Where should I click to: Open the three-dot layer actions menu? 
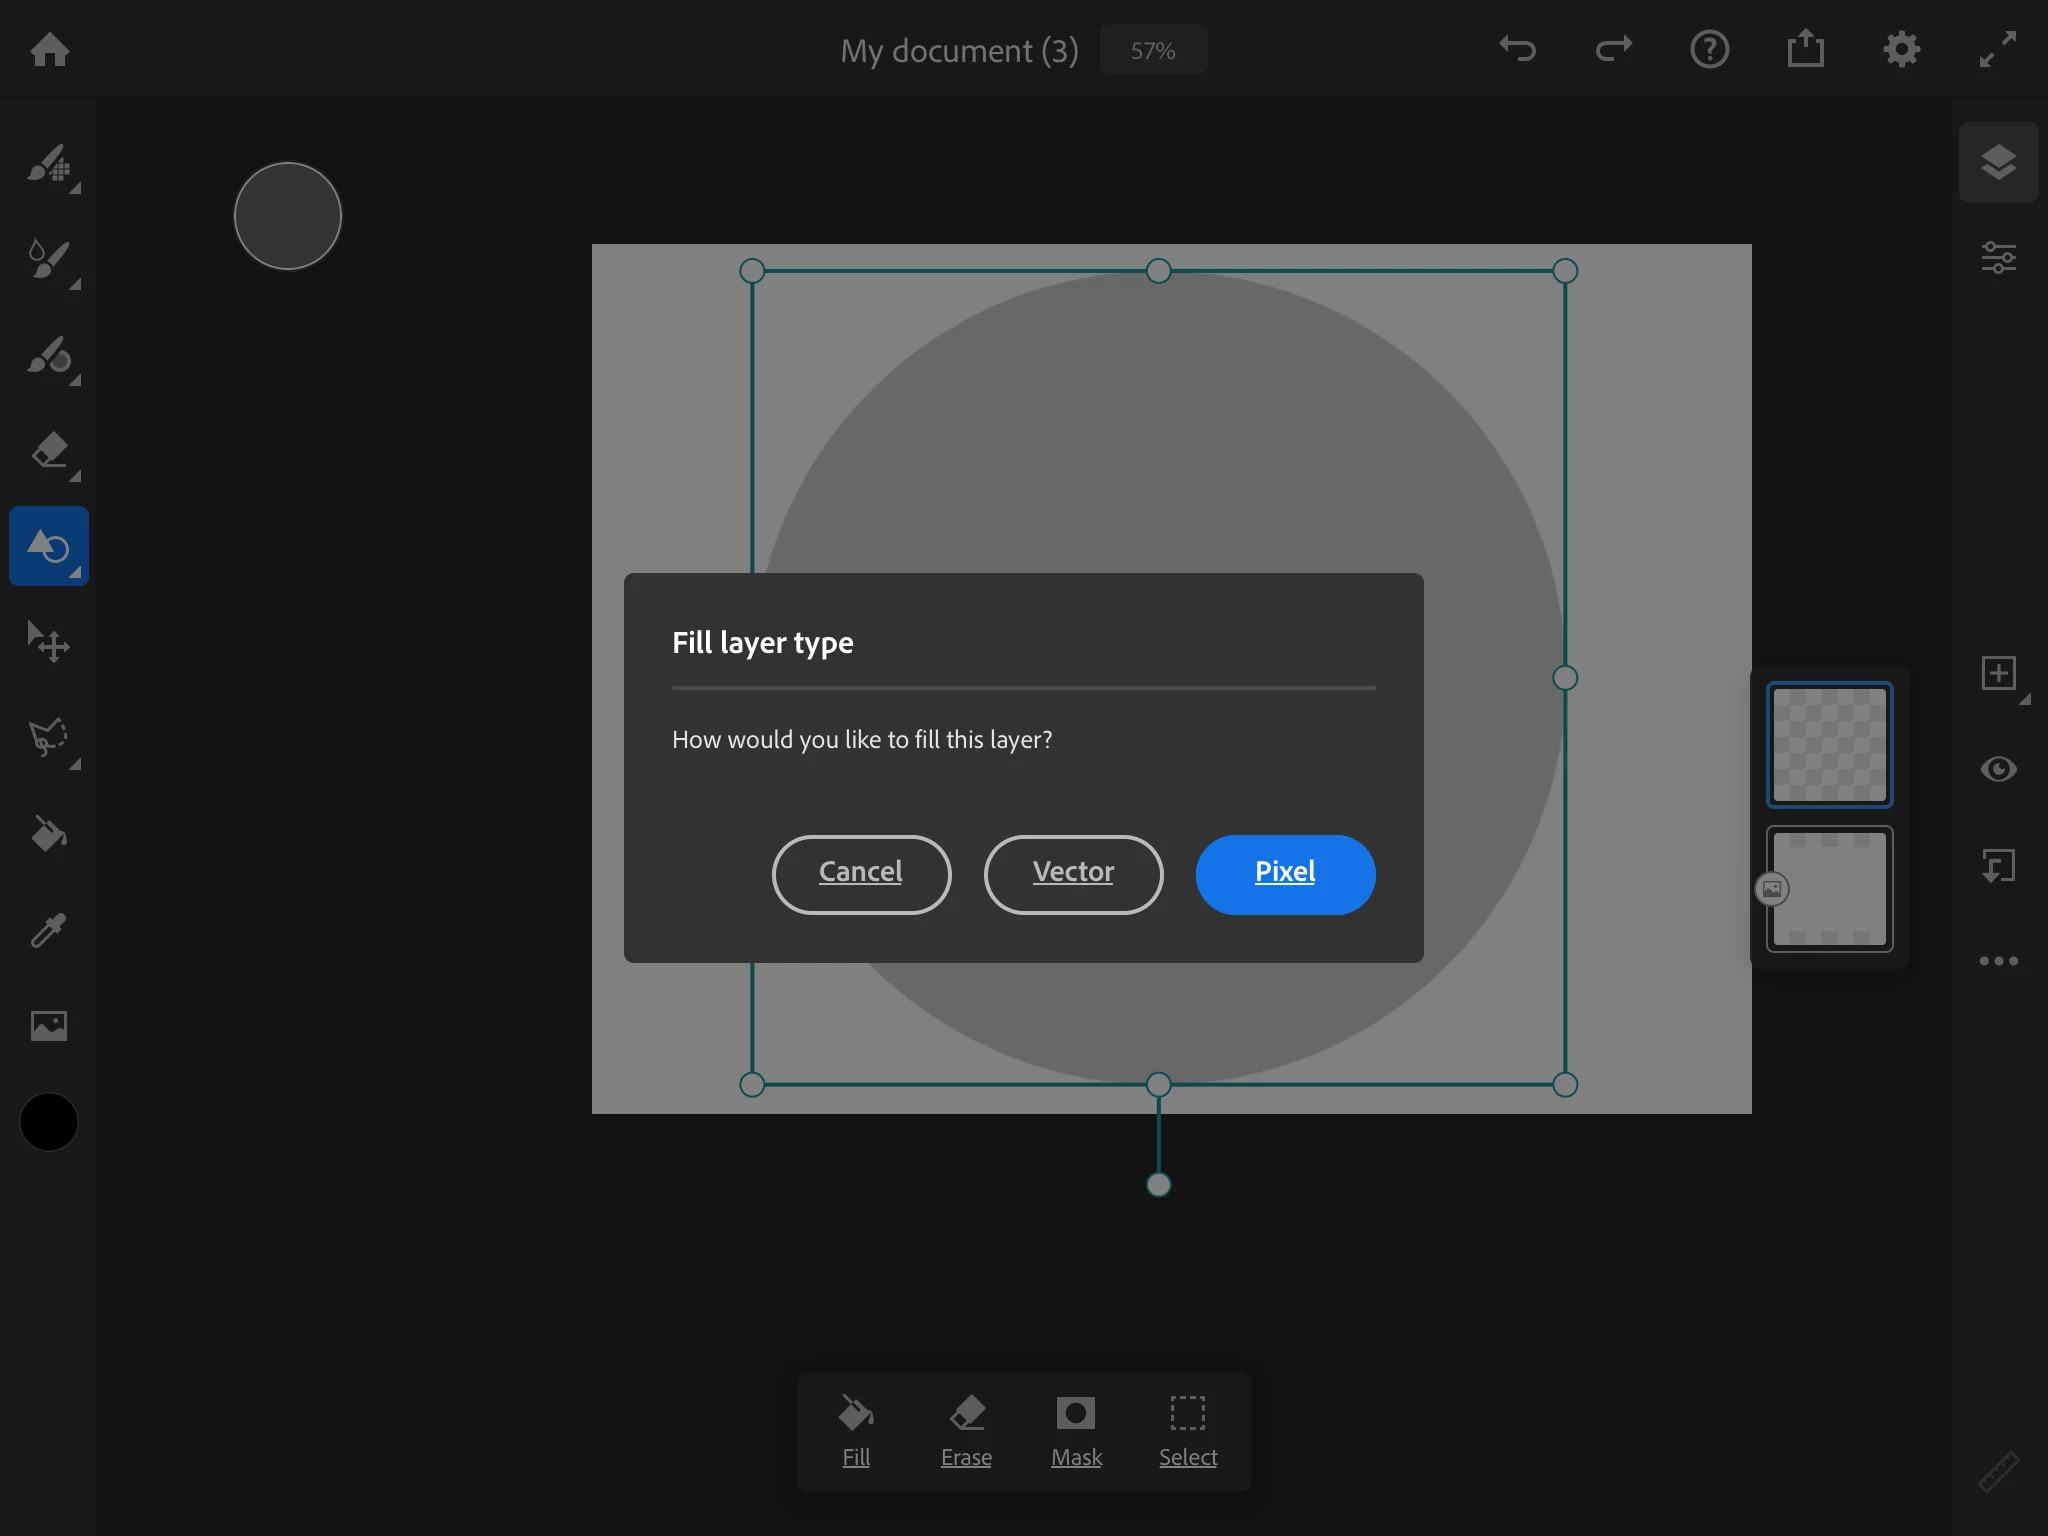[x=1998, y=961]
